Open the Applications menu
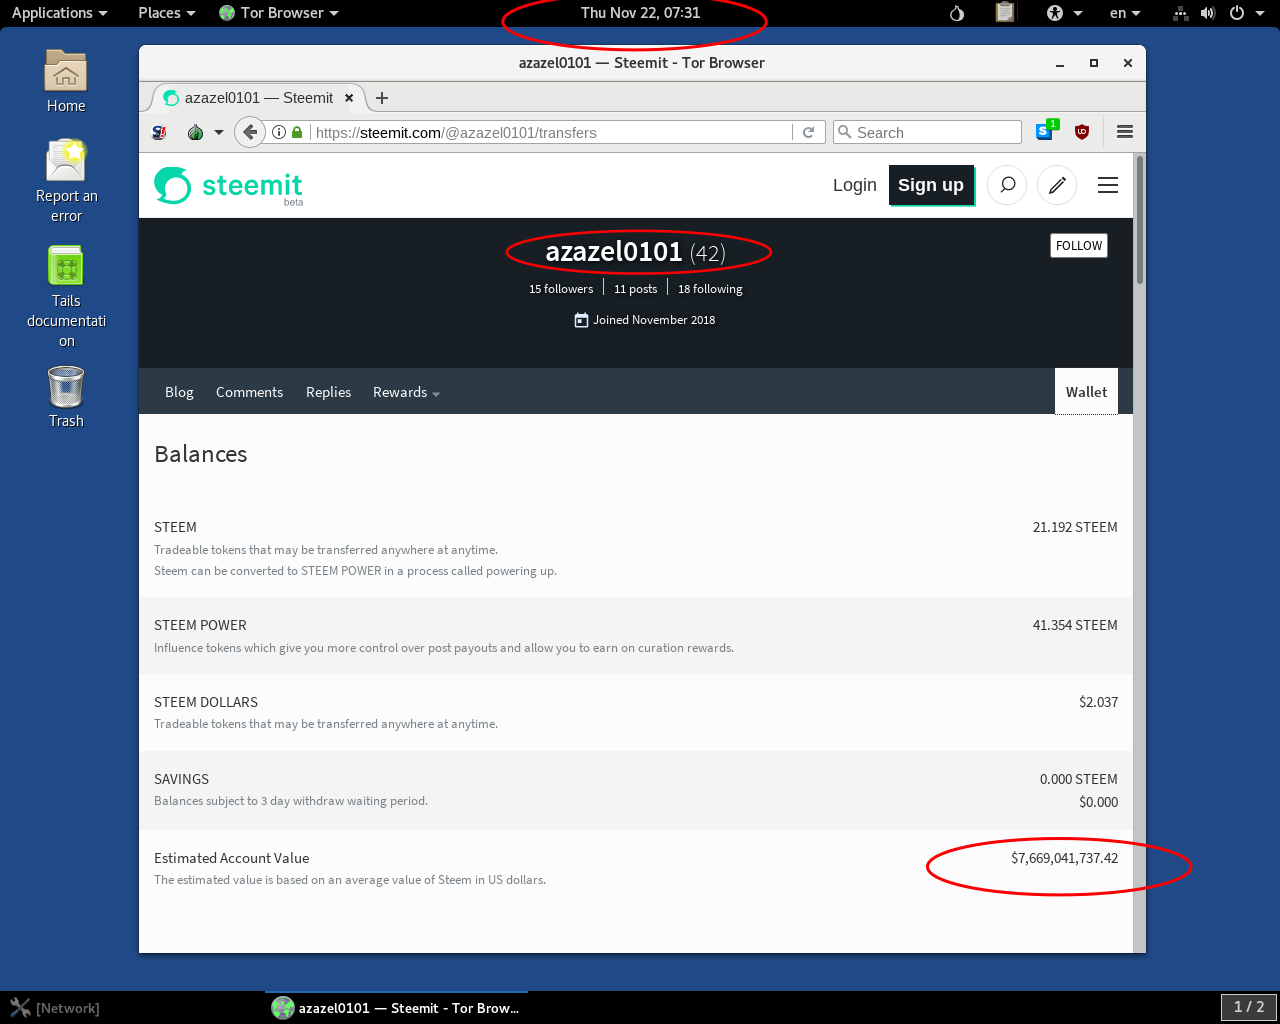 click(x=59, y=13)
